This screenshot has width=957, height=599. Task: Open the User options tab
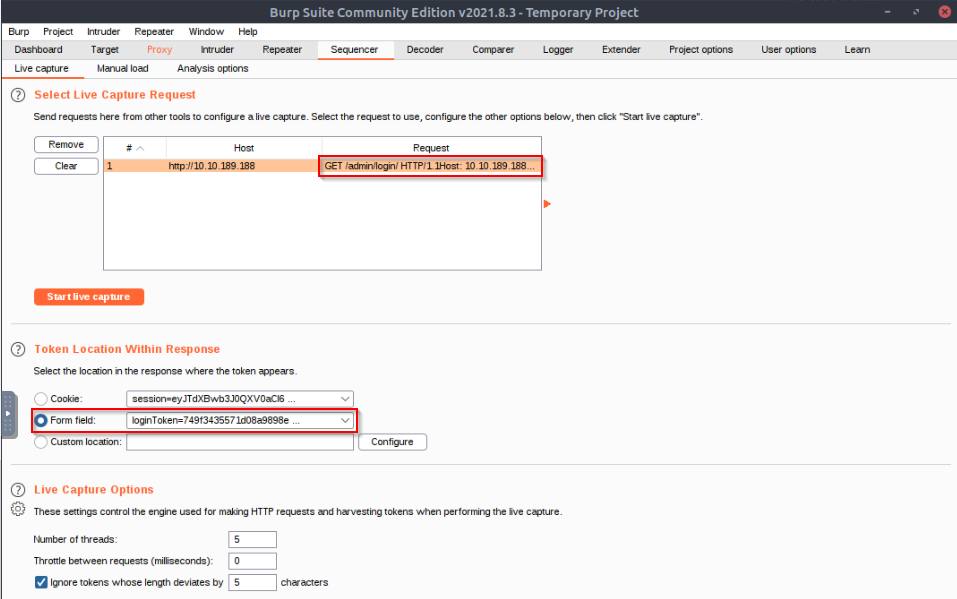(788, 49)
